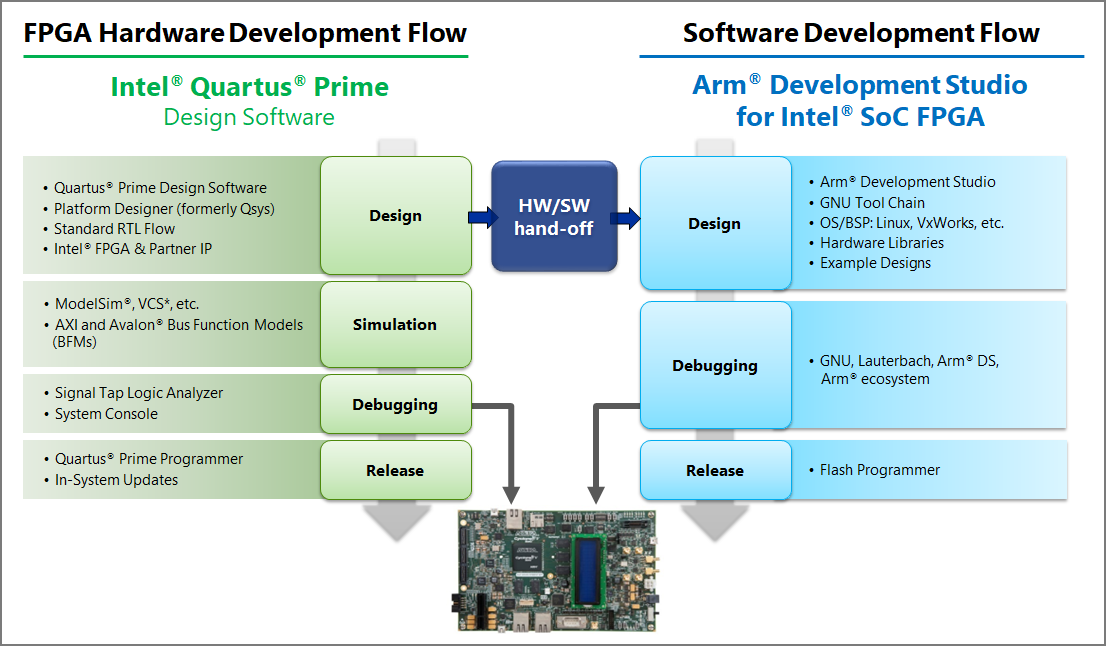Click the software flow Design box
1106x646 pixels.
pyautogui.click(x=715, y=224)
